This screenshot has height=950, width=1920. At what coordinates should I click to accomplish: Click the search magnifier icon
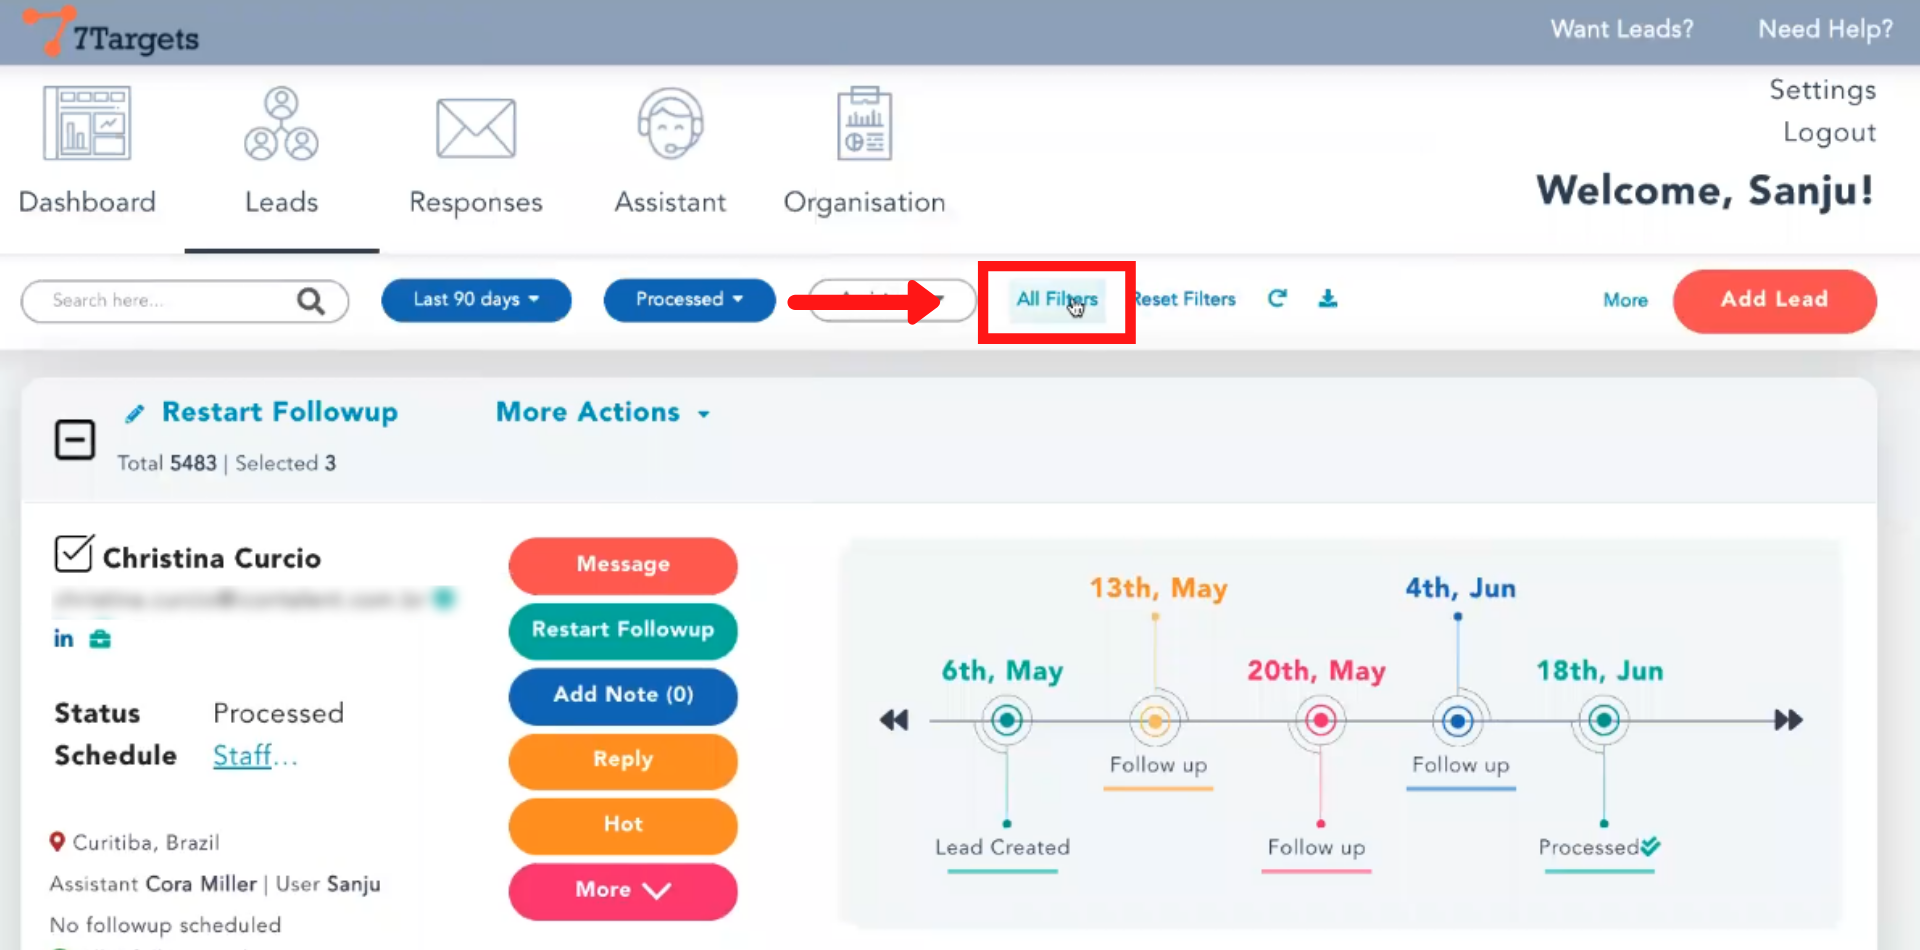click(x=311, y=301)
